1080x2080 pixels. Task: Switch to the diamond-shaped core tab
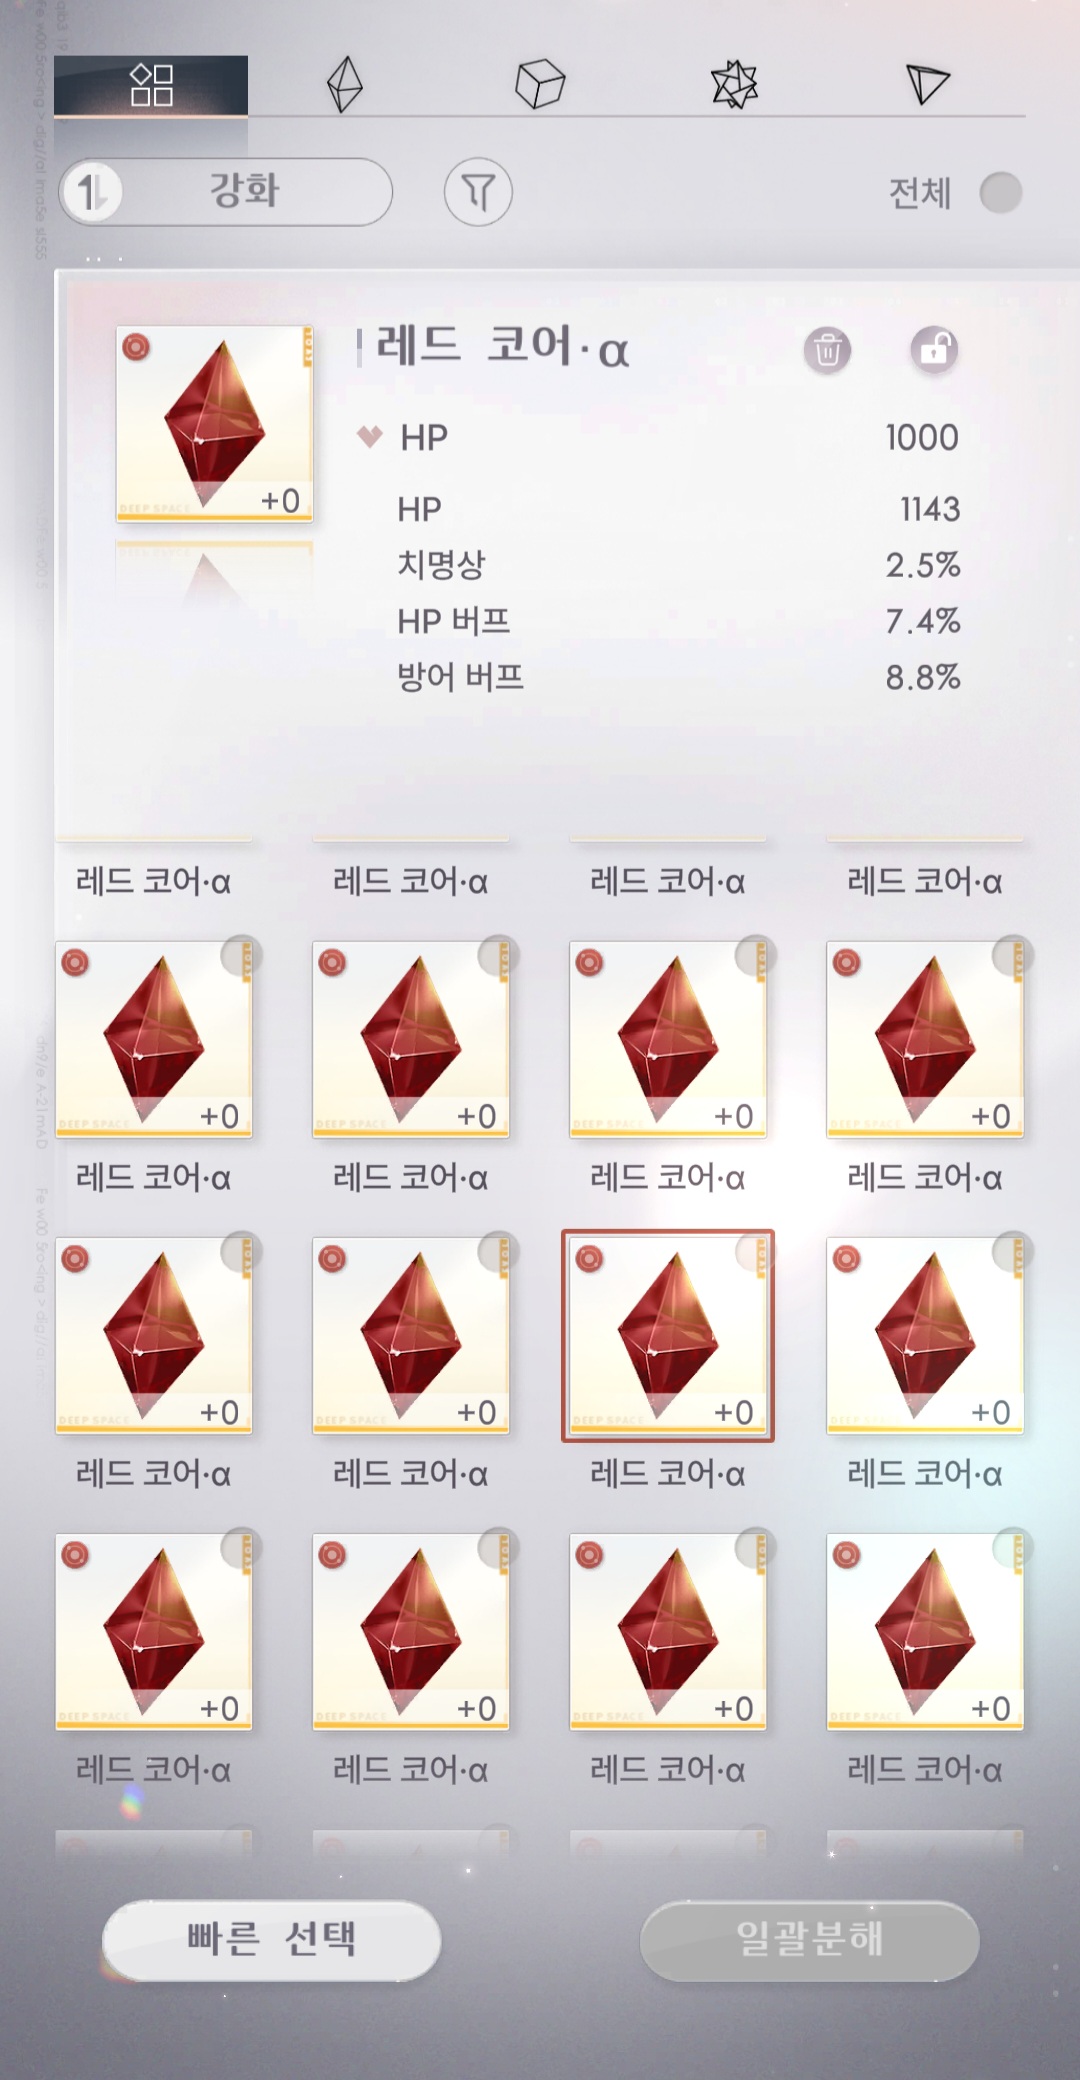click(344, 85)
